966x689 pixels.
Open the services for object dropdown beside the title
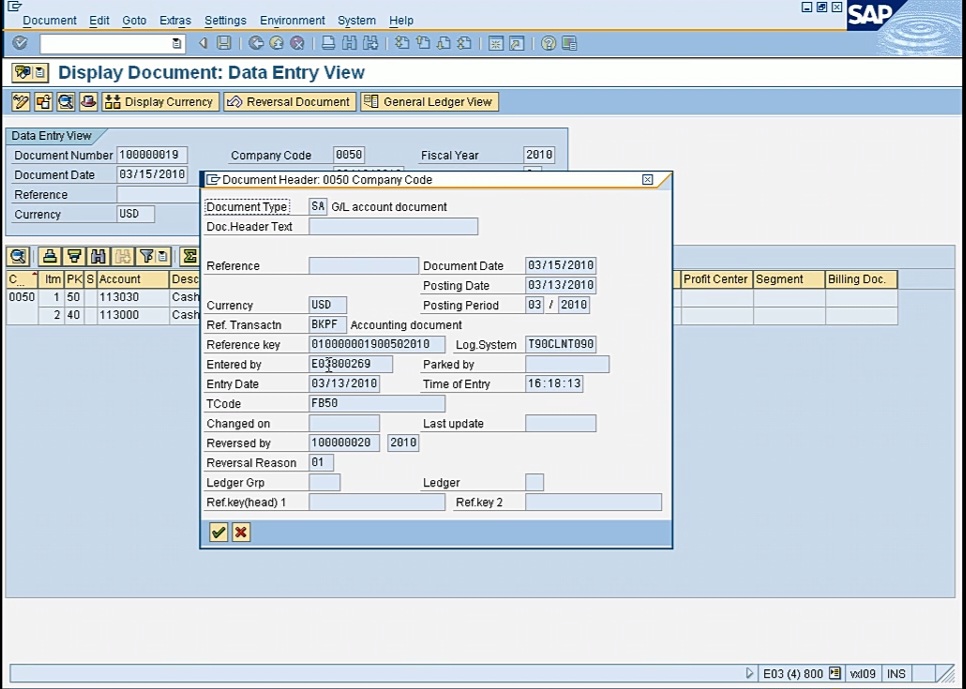(39, 73)
